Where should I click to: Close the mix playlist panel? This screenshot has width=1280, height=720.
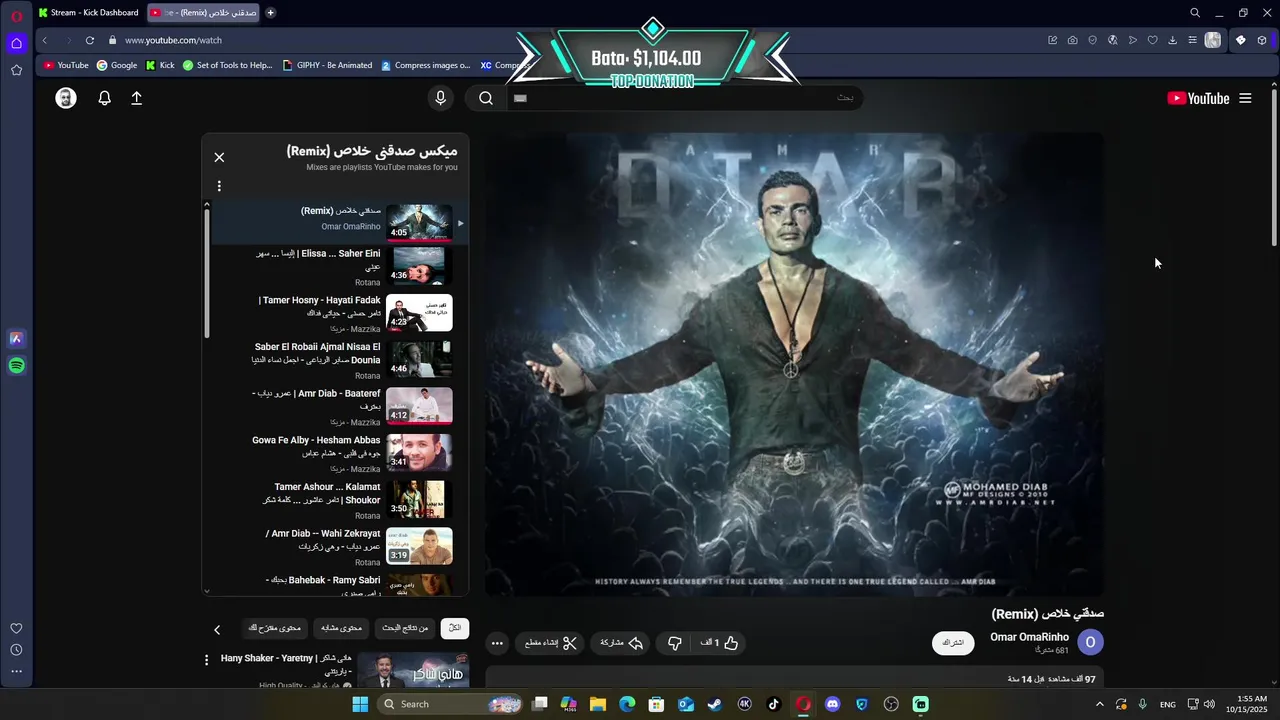click(219, 157)
